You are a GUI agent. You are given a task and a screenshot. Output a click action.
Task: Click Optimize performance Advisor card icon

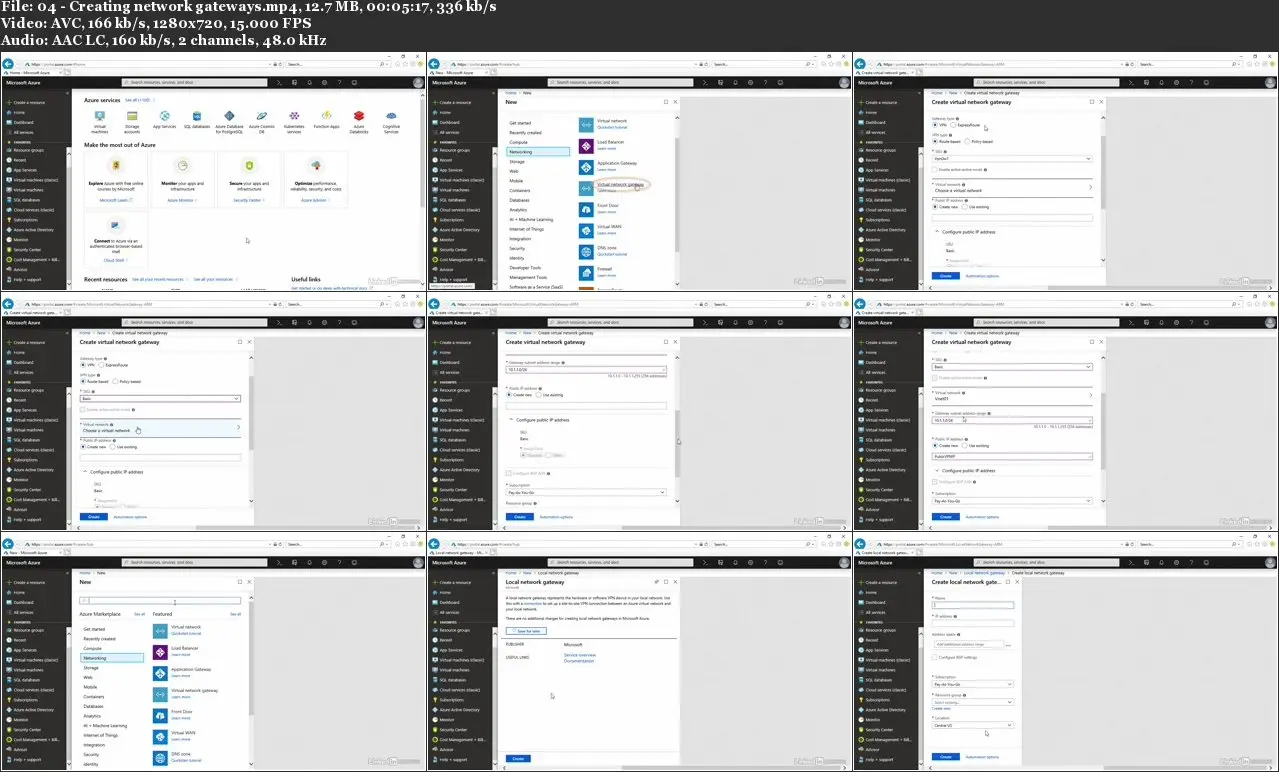pos(316,166)
